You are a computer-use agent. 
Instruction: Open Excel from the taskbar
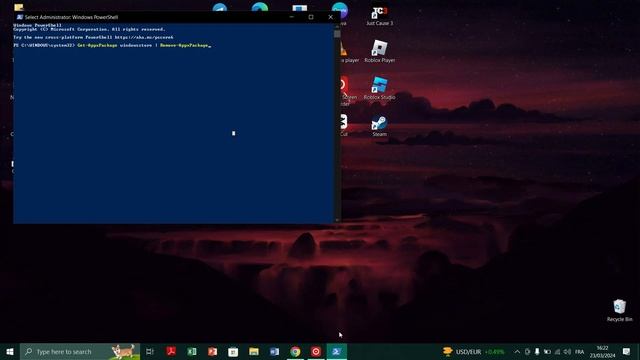coord(191,351)
